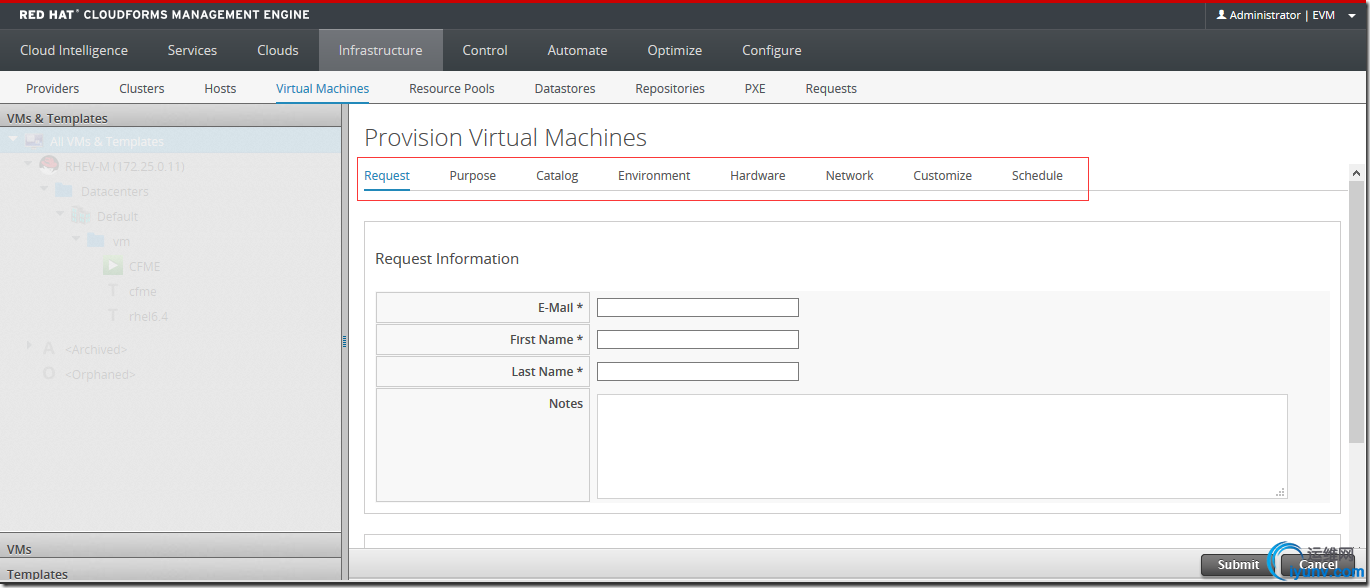Click the Archived A icon
Image resolution: width=1370 pixels, height=588 pixels.
[48, 349]
